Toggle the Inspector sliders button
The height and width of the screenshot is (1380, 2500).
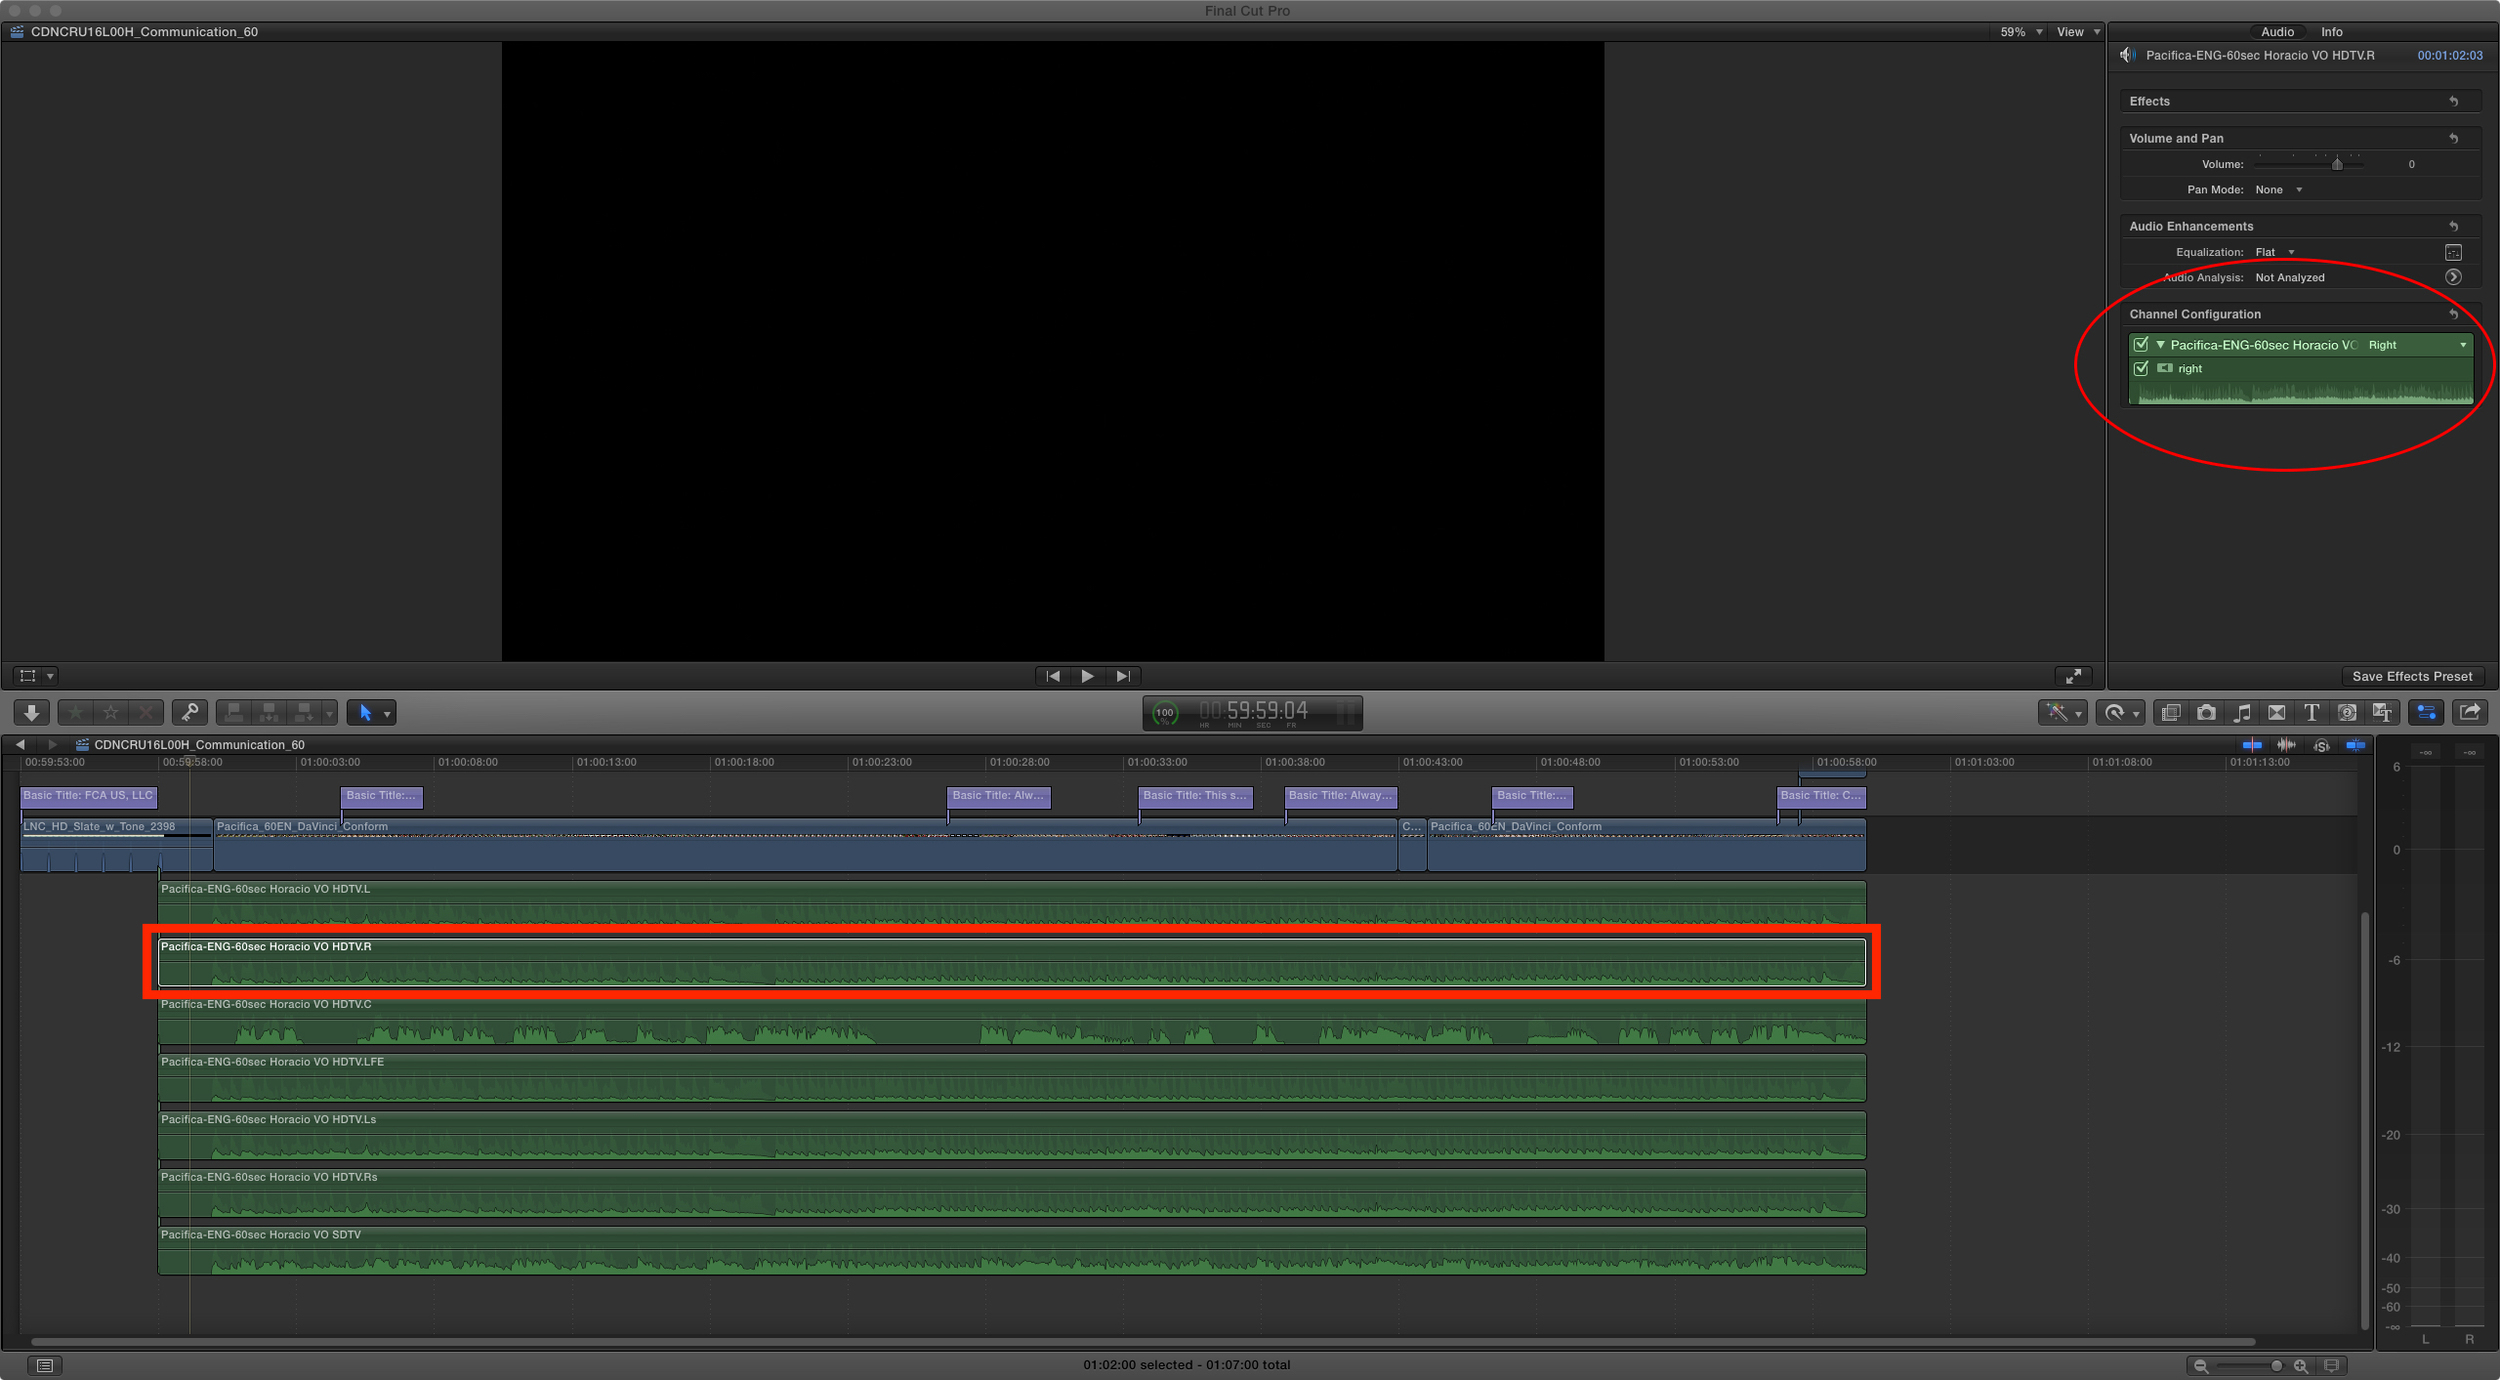(x=2427, y=713)
